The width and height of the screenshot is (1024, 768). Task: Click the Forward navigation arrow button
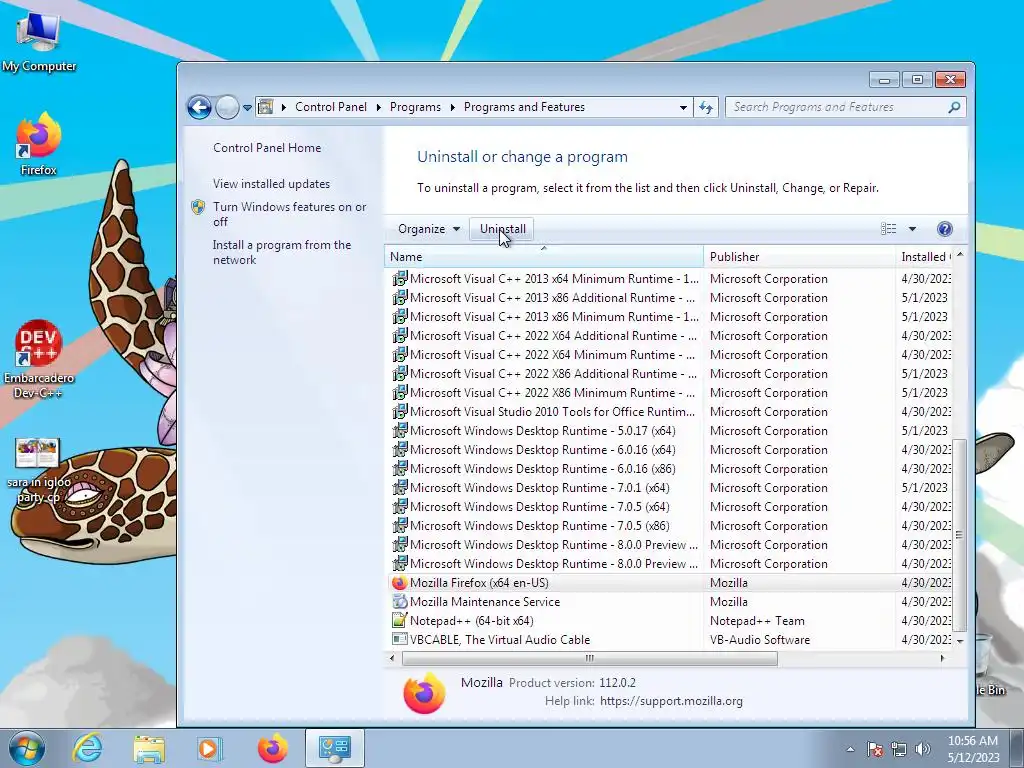pyautogui.click(x=227, y=107)
